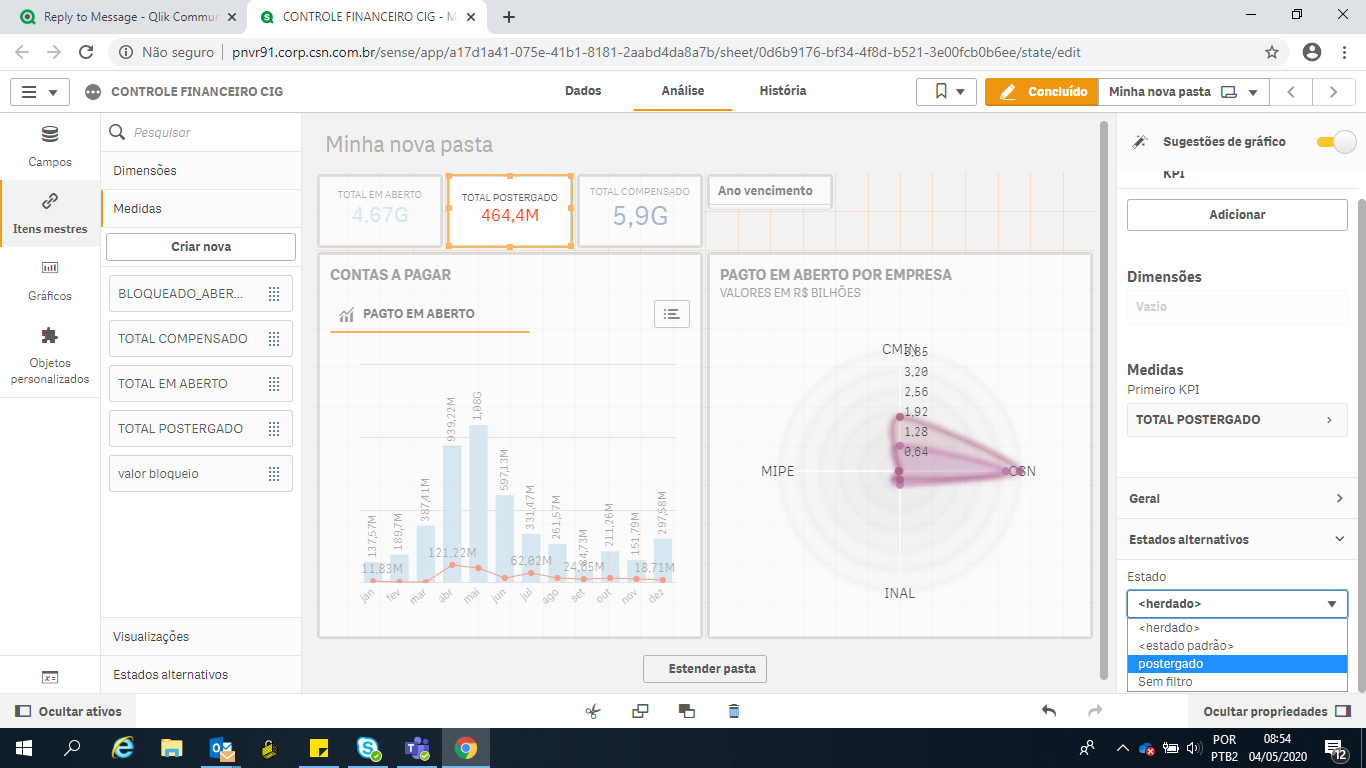1366x768 pixels.
Task: Select the cut (scissors) icon in bottom toolbar
Action: (x=592, y=711)
